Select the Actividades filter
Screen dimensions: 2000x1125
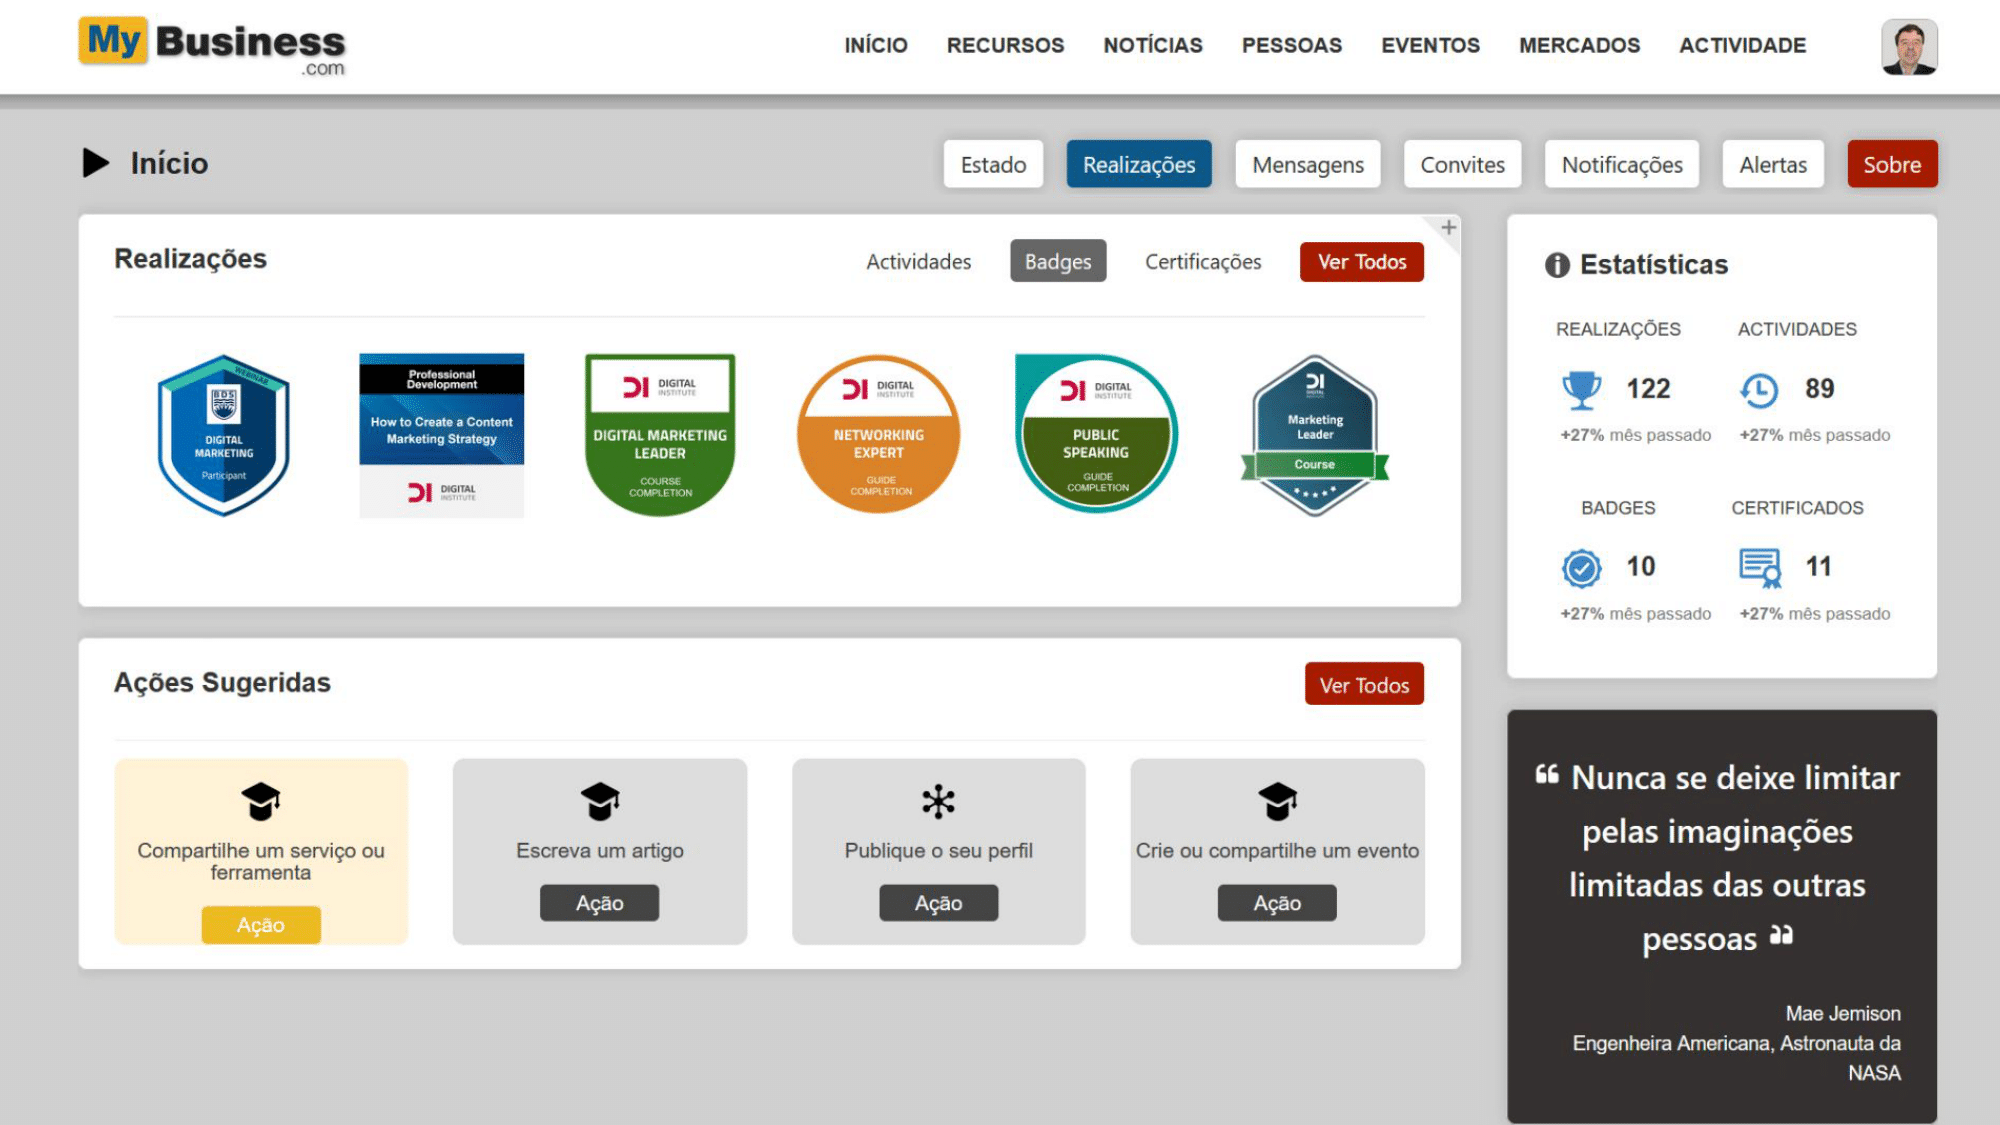coord(918,261)
